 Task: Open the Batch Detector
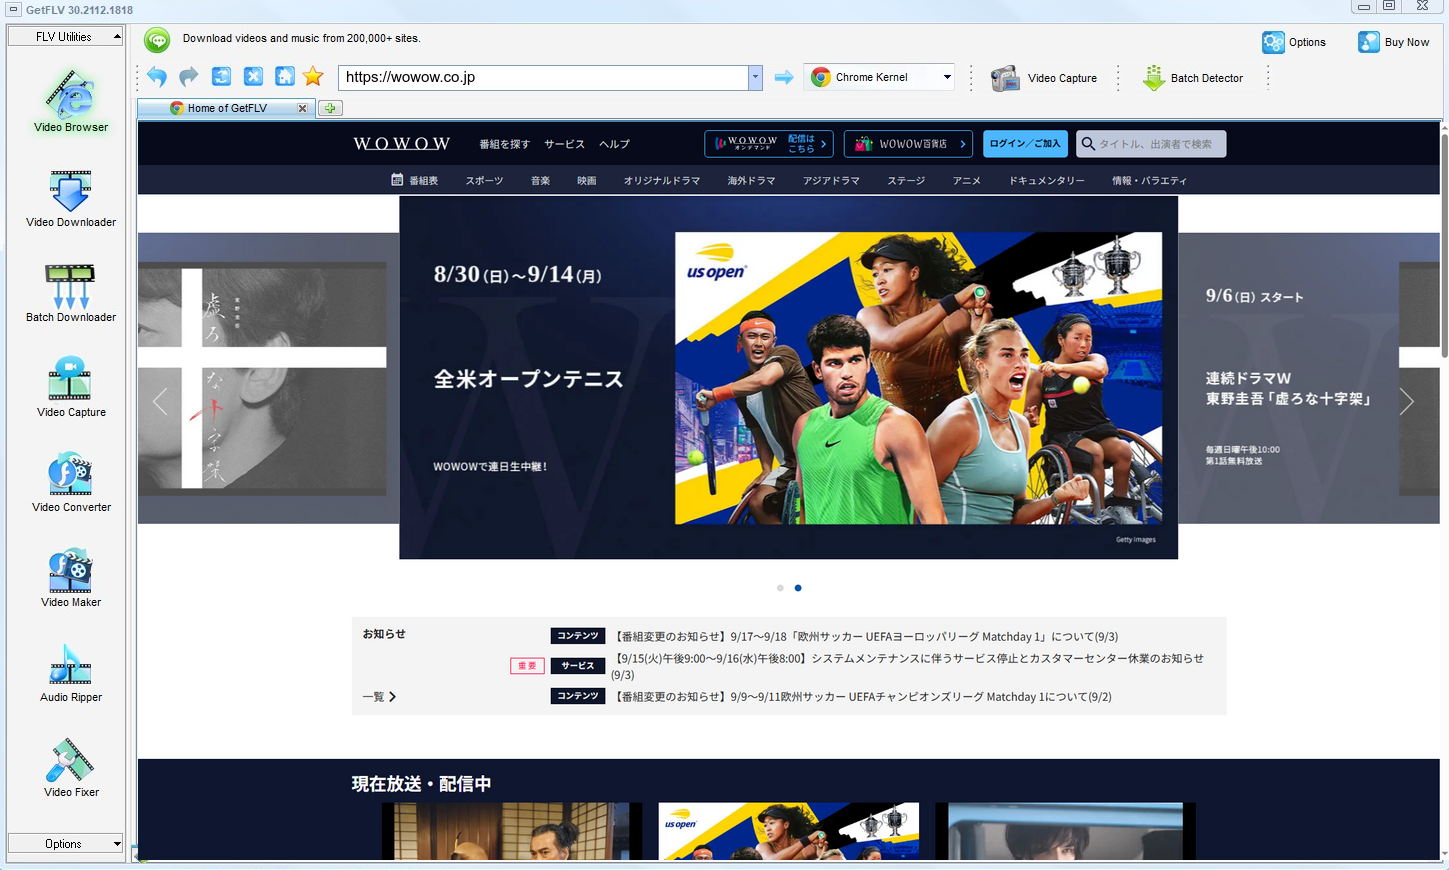tap(1193, 78)
